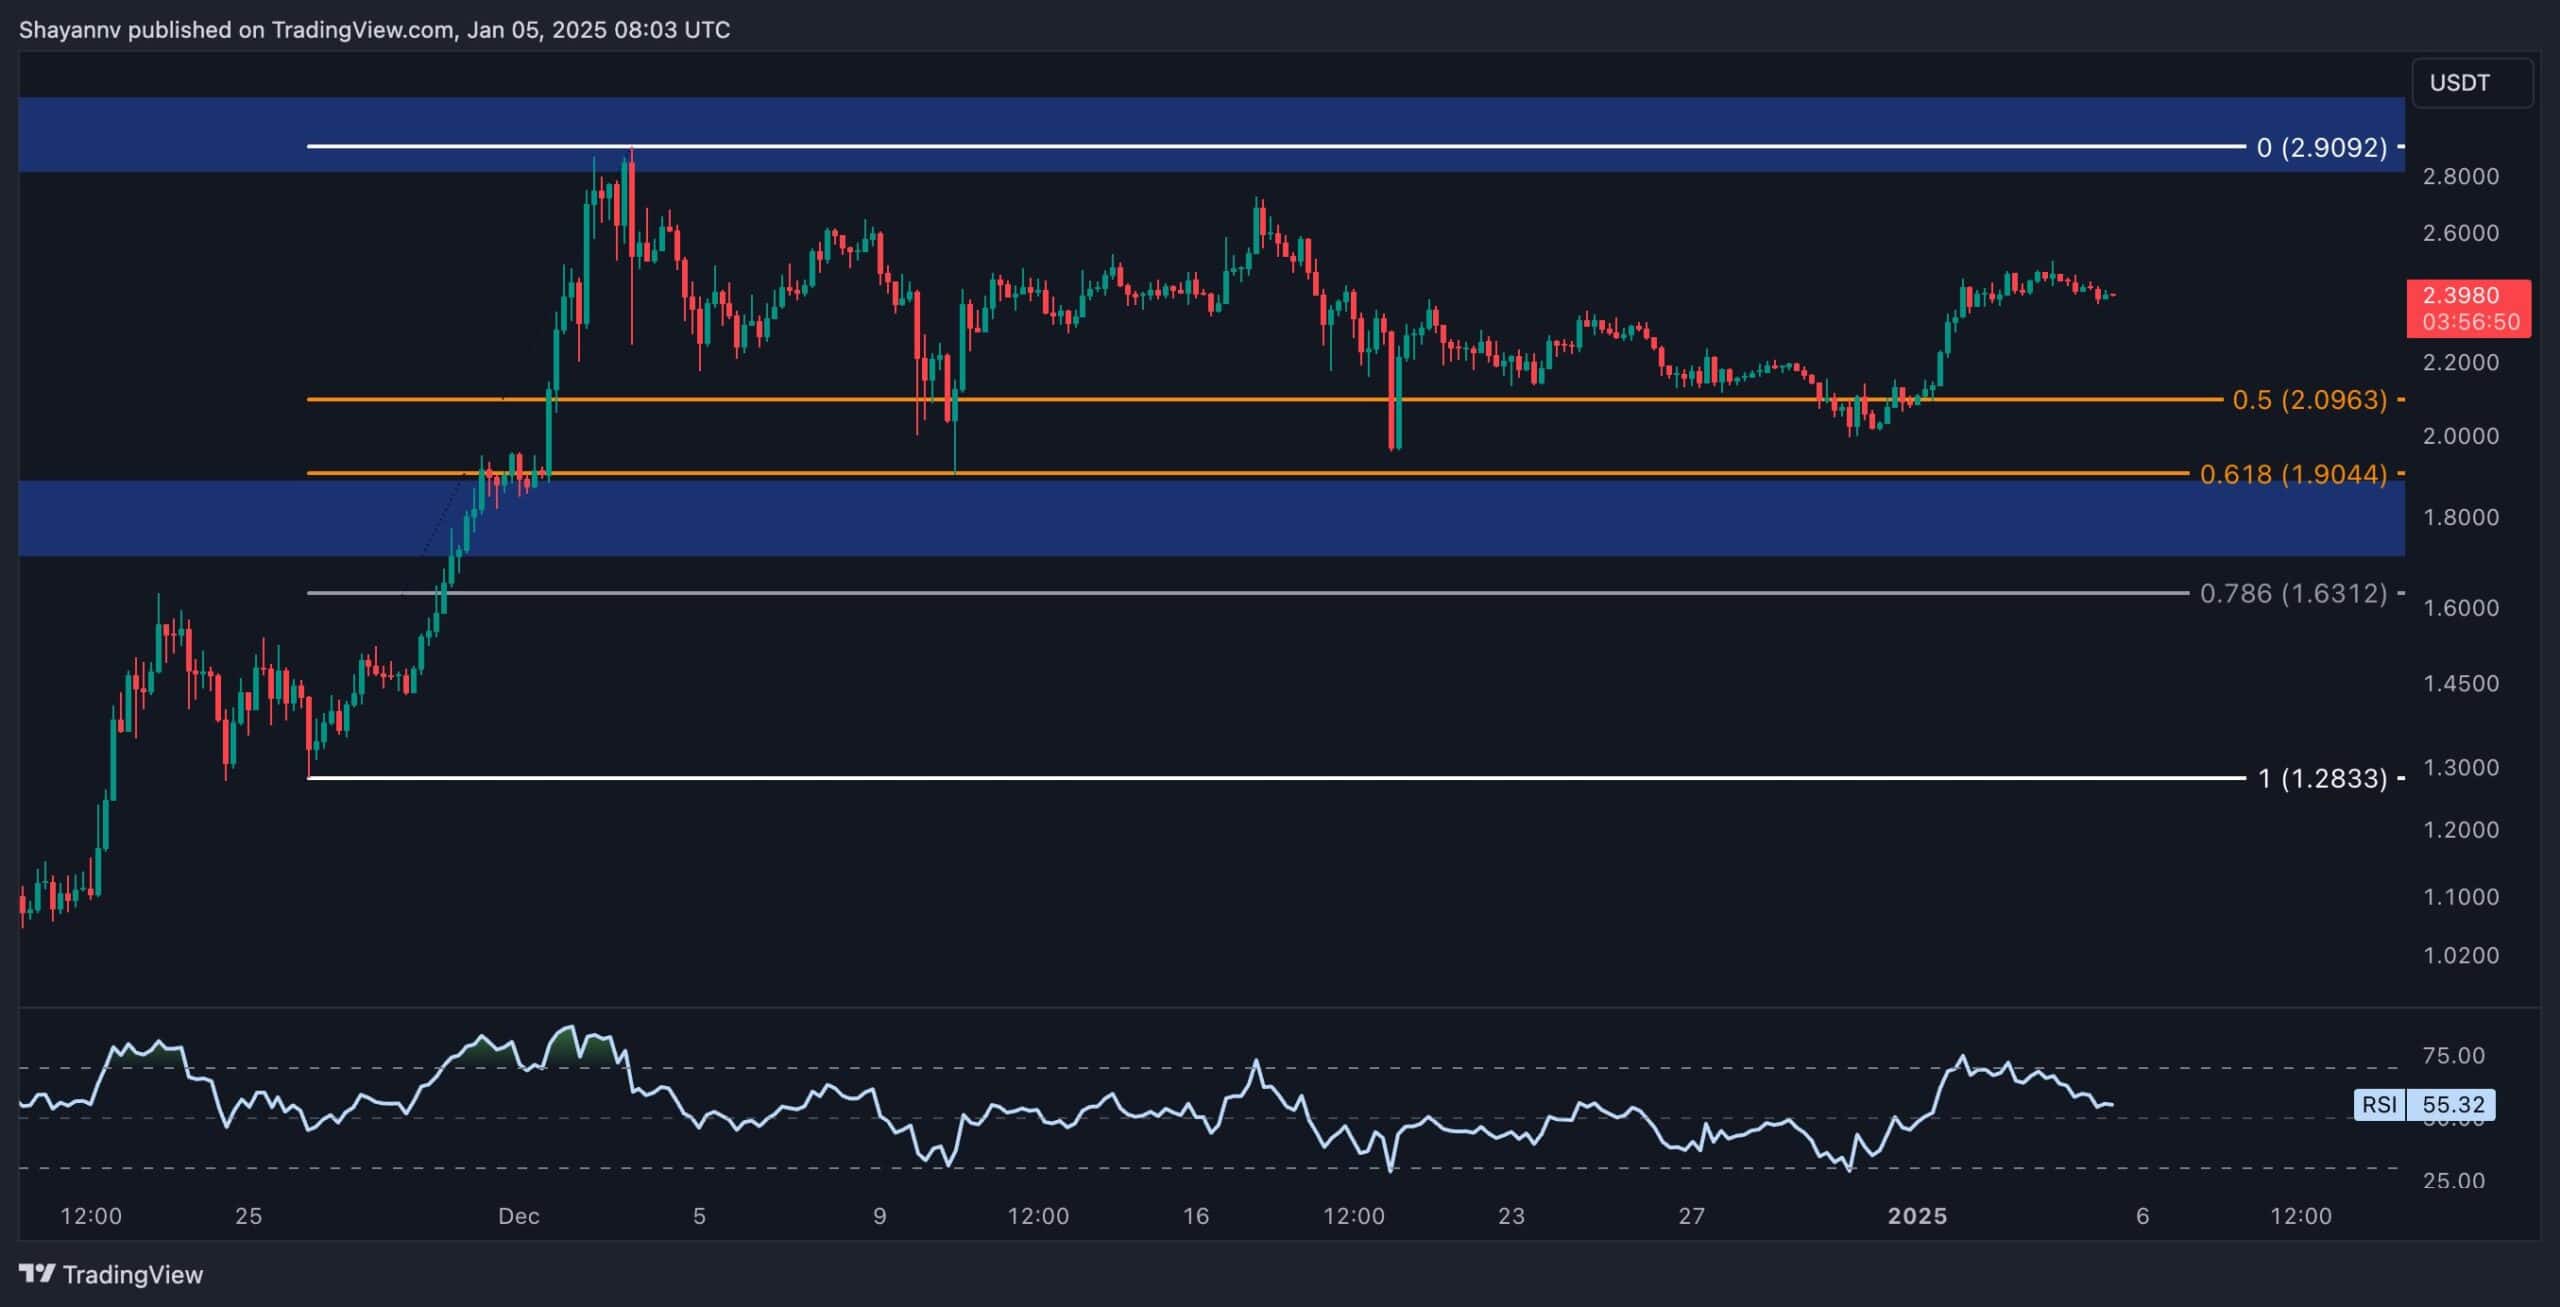Click the Dec date on time axis

[x=519, y=1217]
